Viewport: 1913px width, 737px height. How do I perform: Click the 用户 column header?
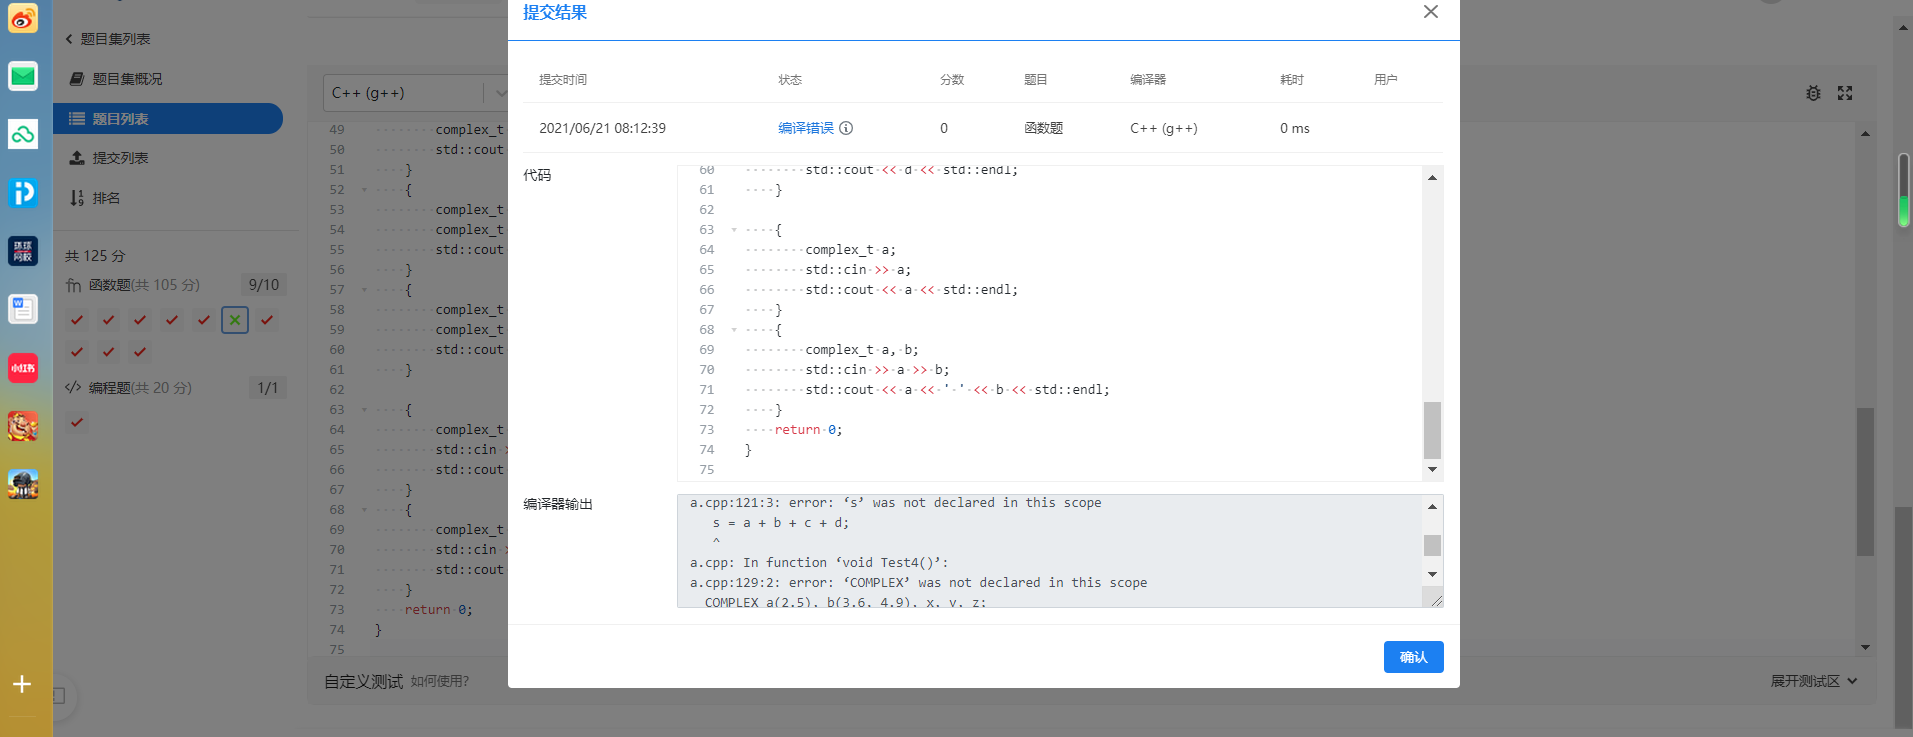pos(1386,80)
